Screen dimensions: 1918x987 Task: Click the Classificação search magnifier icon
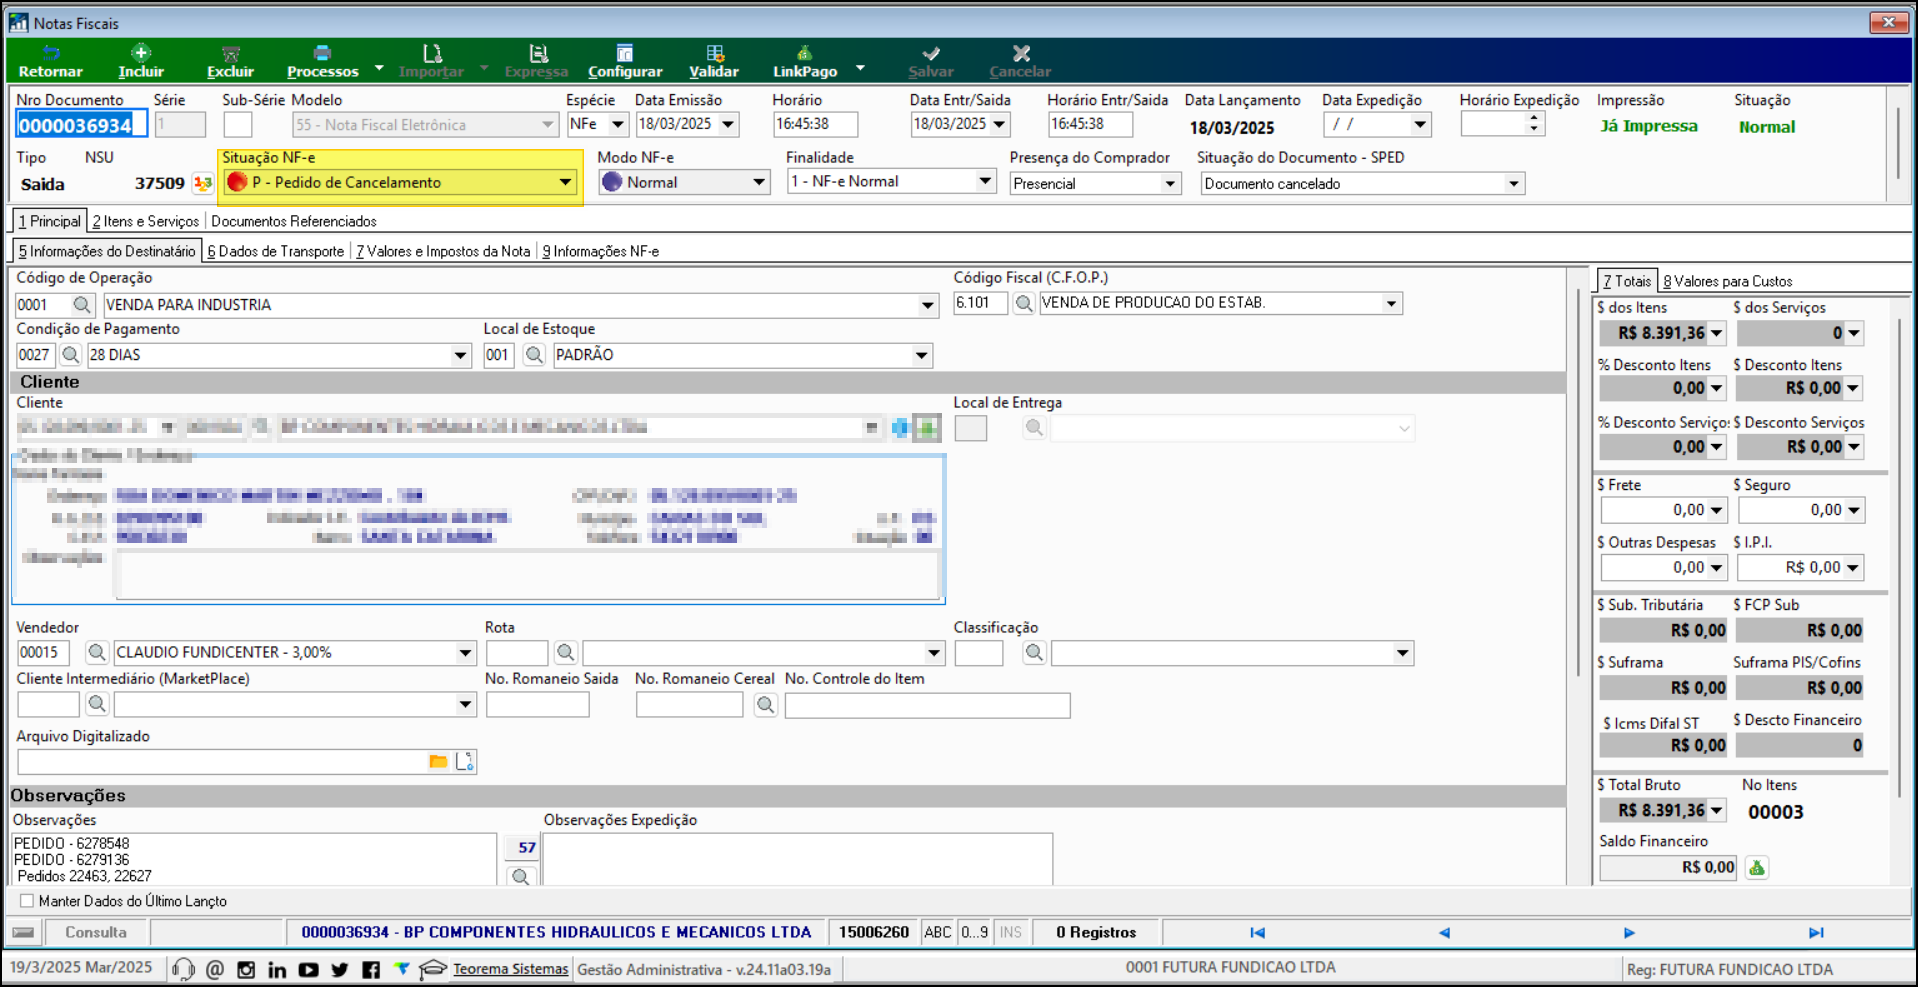(1034, 653)
